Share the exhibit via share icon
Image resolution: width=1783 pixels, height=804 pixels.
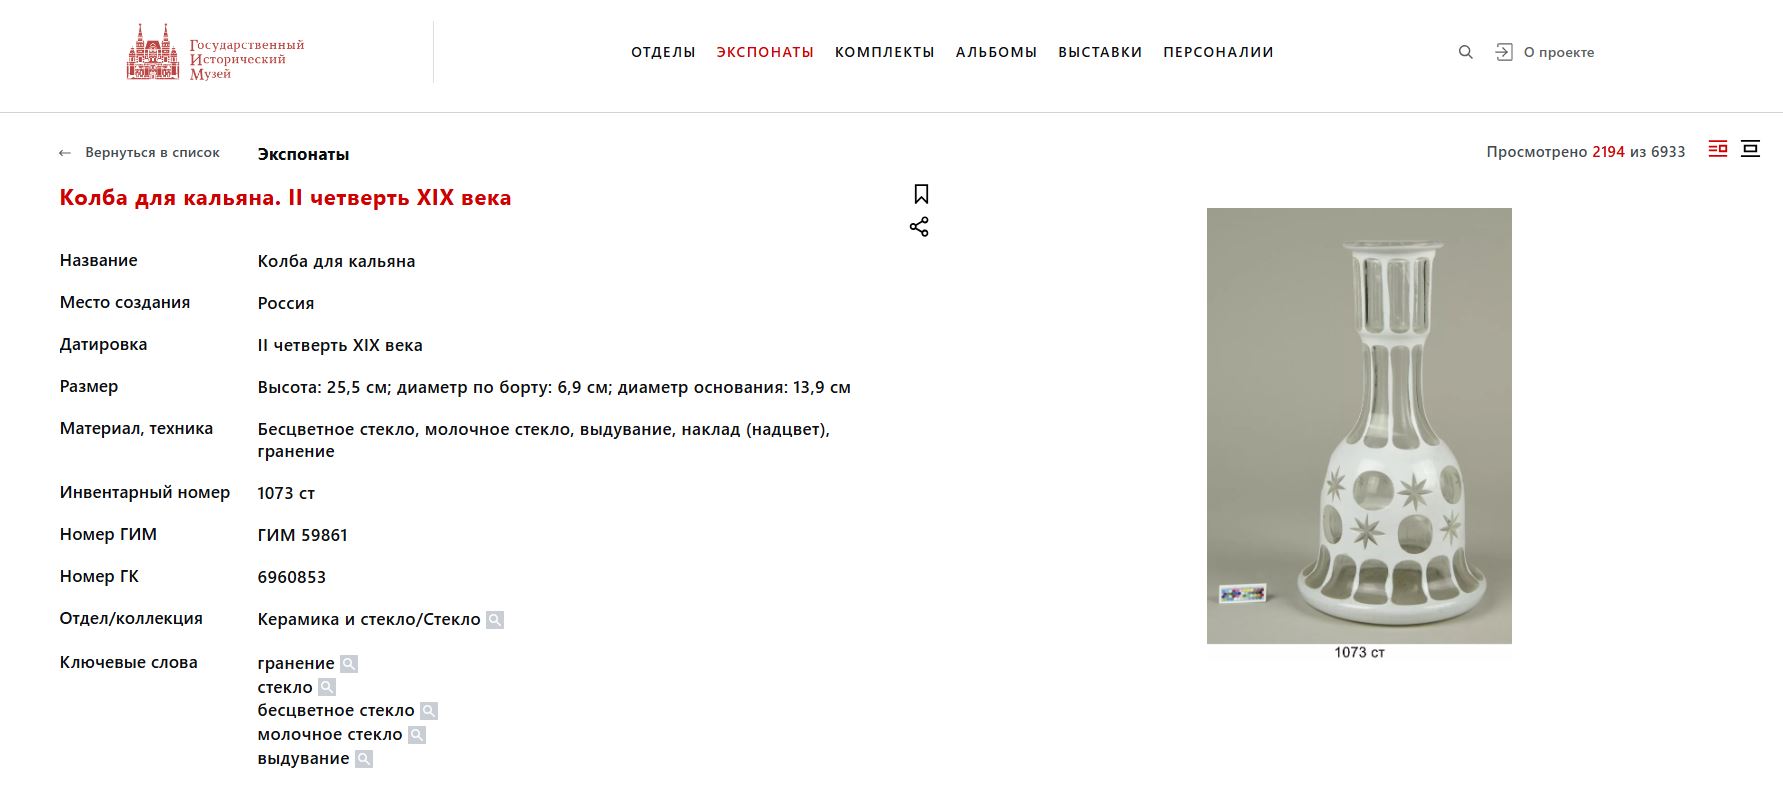(919, 227)
